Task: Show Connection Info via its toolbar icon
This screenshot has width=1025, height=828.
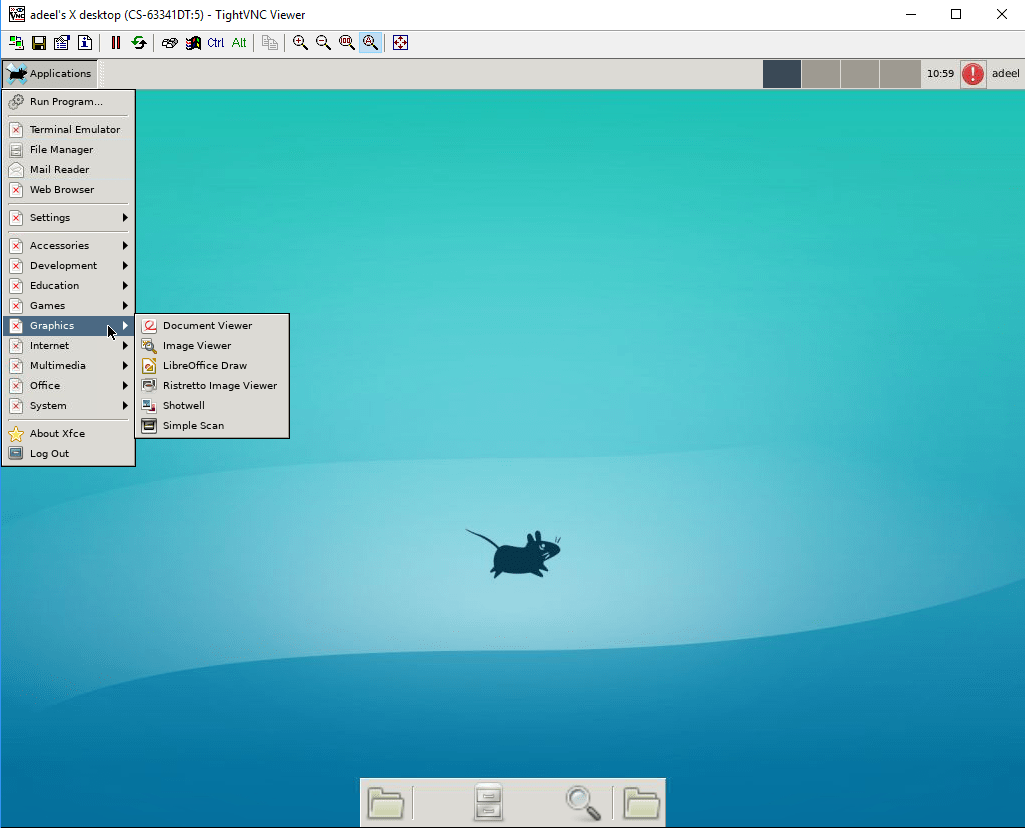Action: 85,43
